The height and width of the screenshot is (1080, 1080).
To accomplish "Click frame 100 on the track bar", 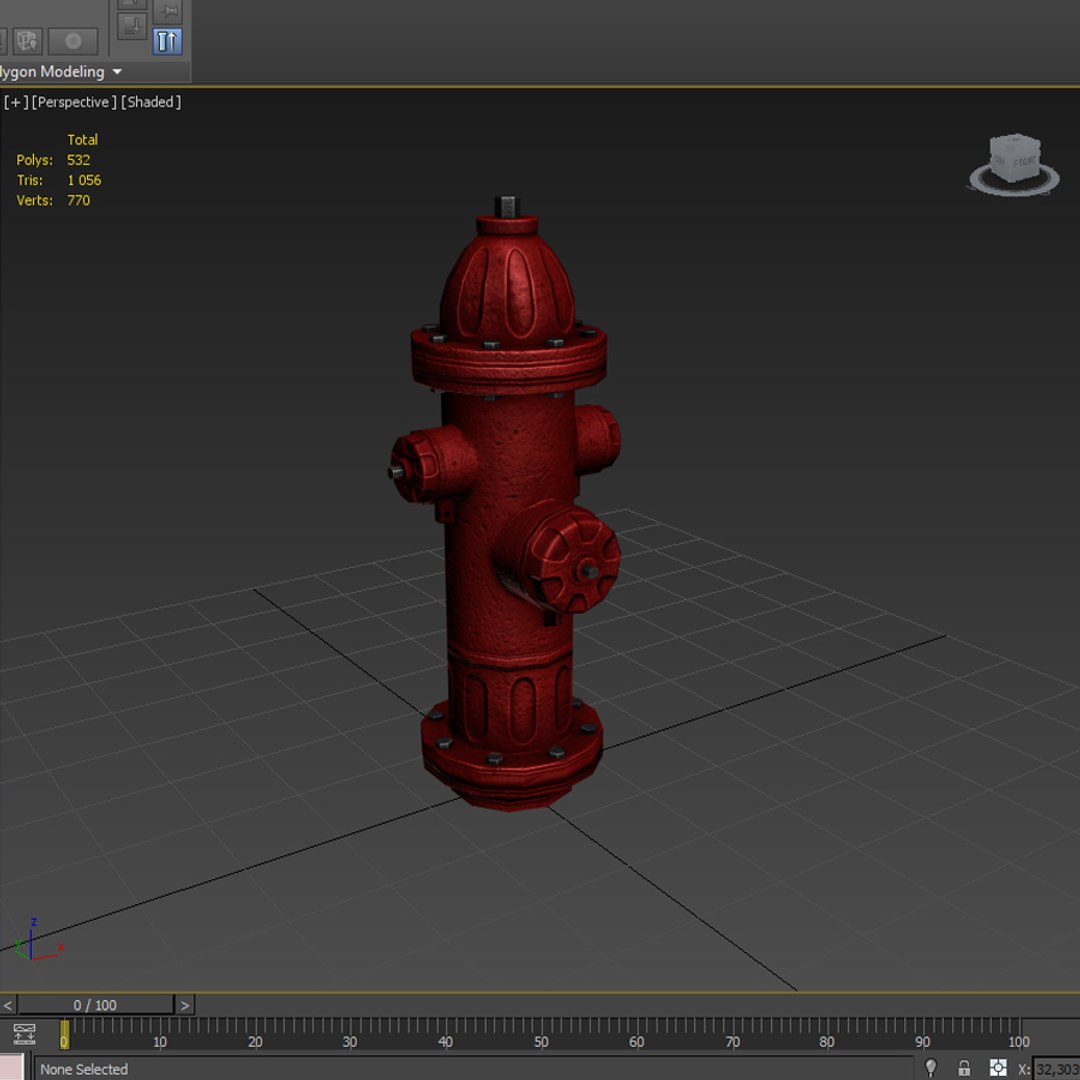I will click(1019, 1041).
